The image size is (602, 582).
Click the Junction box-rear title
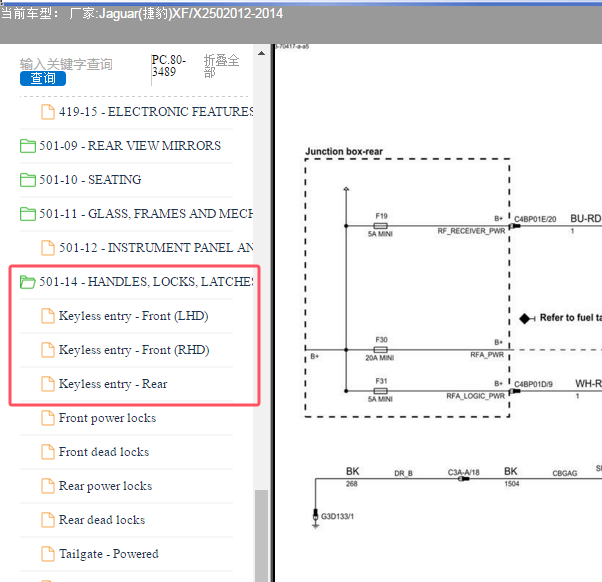tap(344, 152)
